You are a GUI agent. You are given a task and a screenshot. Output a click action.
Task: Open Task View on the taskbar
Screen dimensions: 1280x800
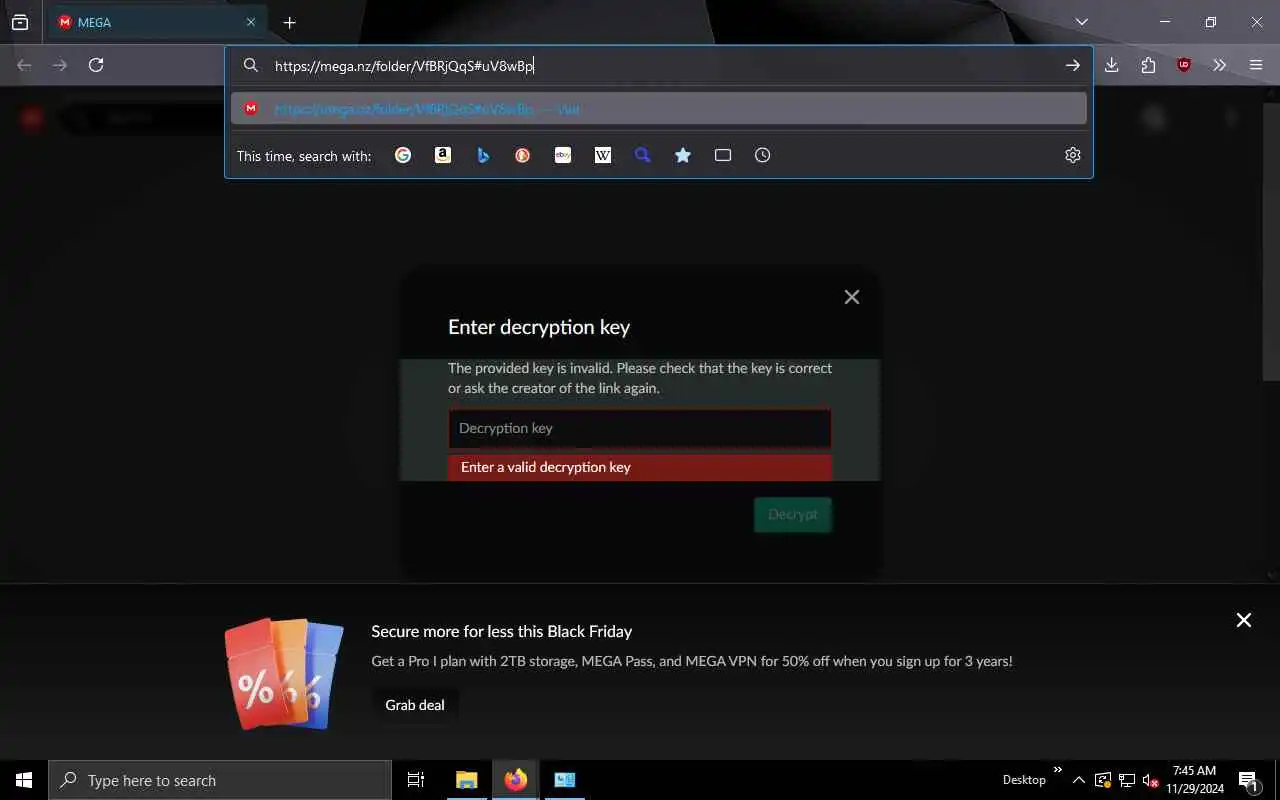click(416, 780)
